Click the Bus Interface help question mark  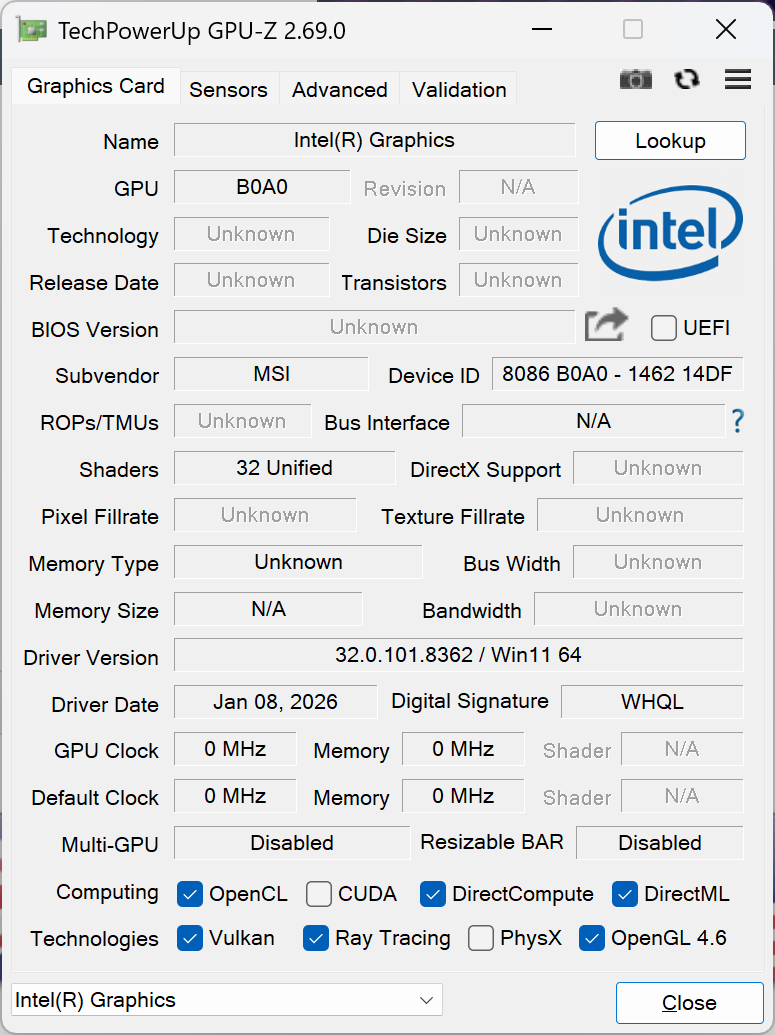[738, 421]
